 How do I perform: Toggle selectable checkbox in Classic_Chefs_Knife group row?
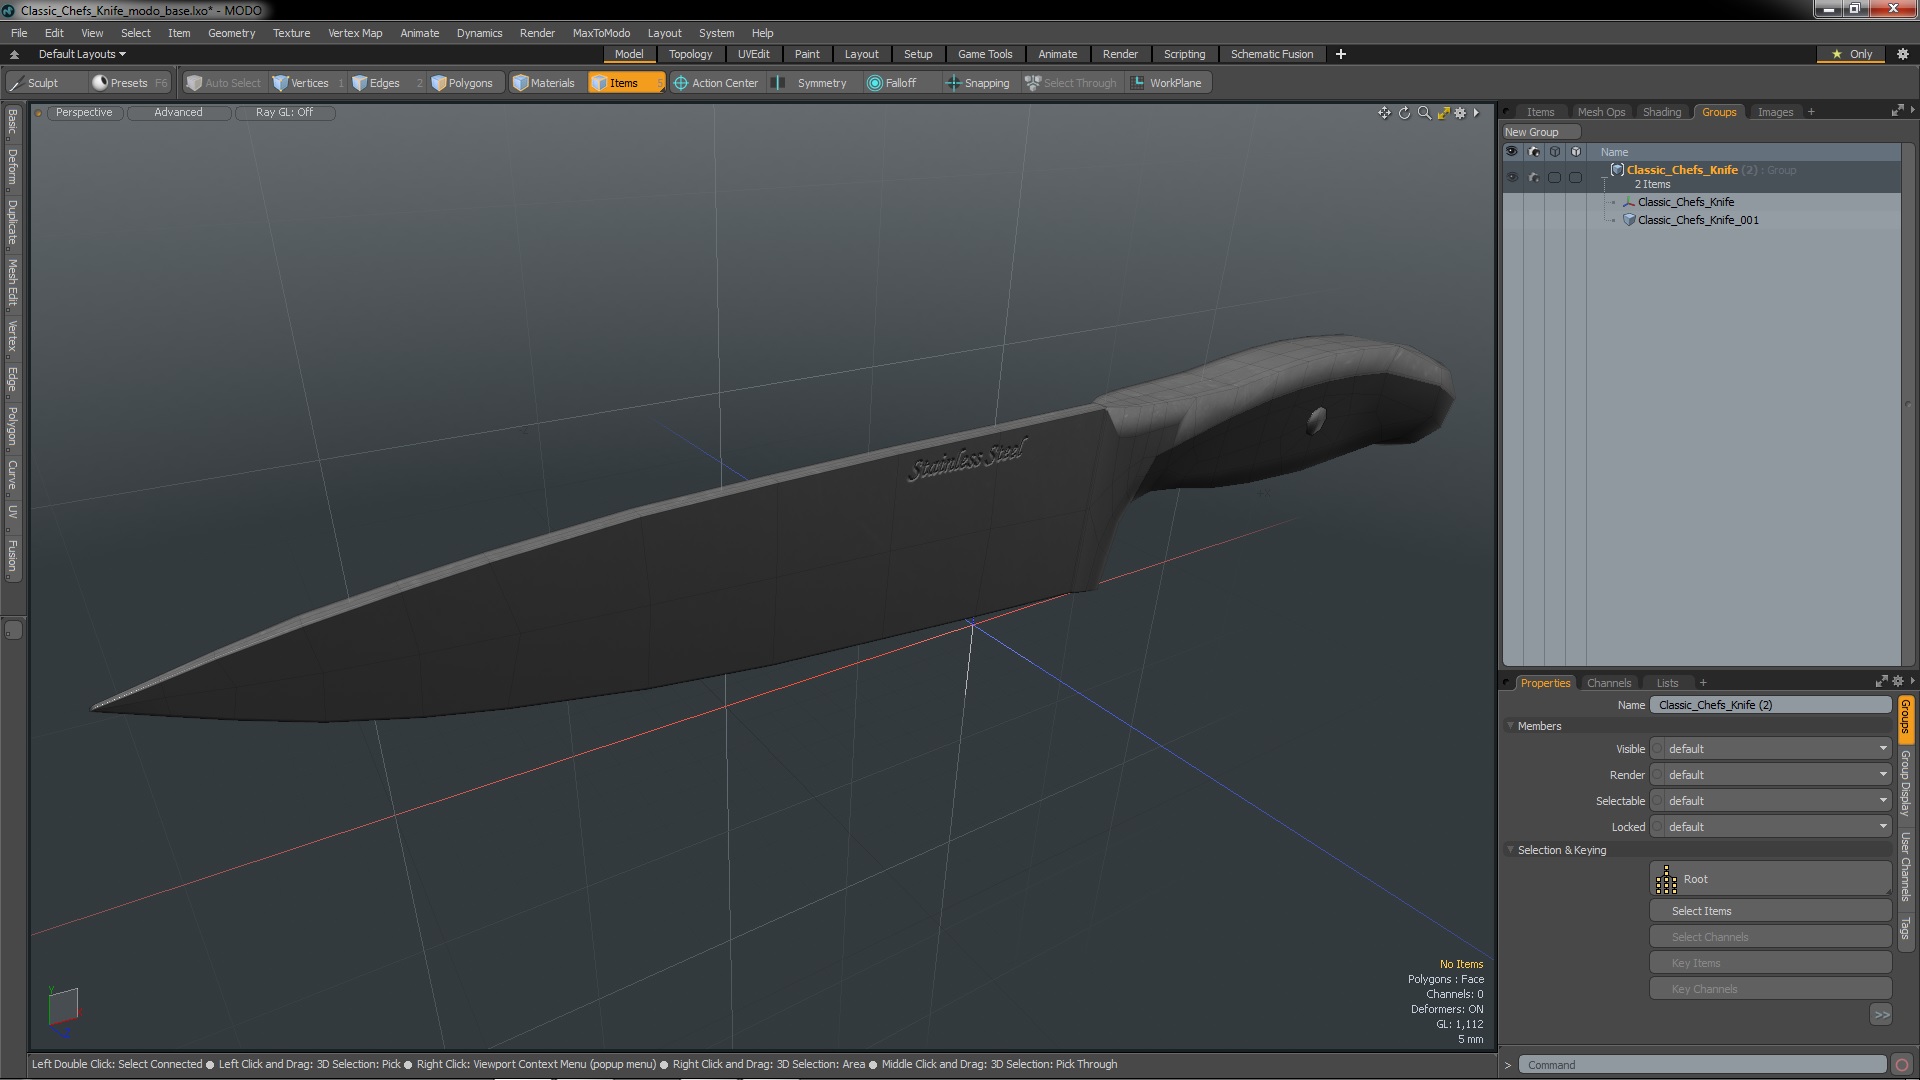click(x=1554, y=177)
